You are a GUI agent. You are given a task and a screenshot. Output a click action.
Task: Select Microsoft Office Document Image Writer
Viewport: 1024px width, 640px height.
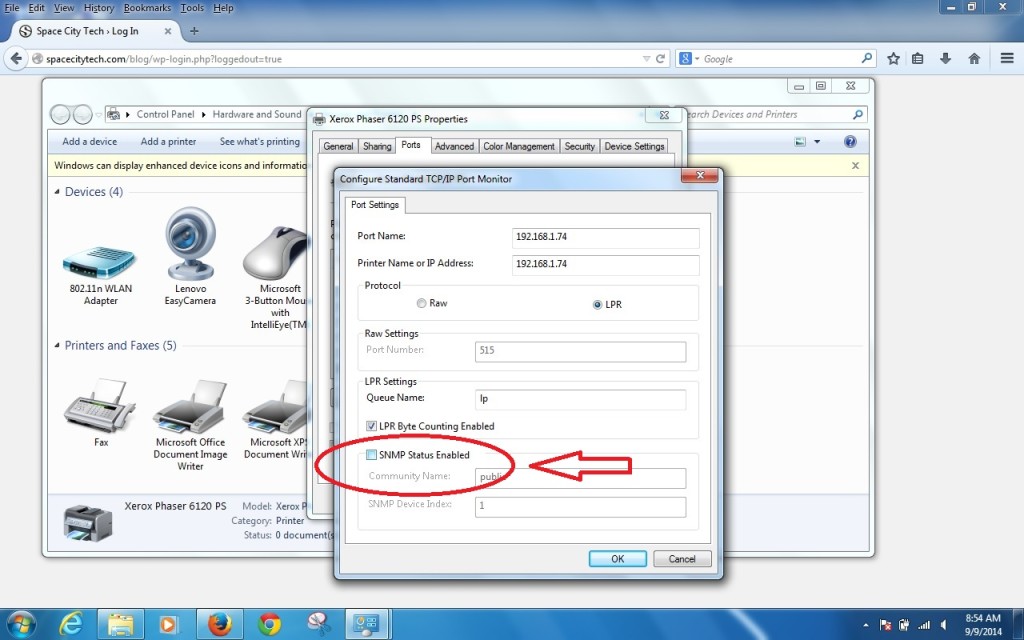pyautogui.click(x=190, y=425)
